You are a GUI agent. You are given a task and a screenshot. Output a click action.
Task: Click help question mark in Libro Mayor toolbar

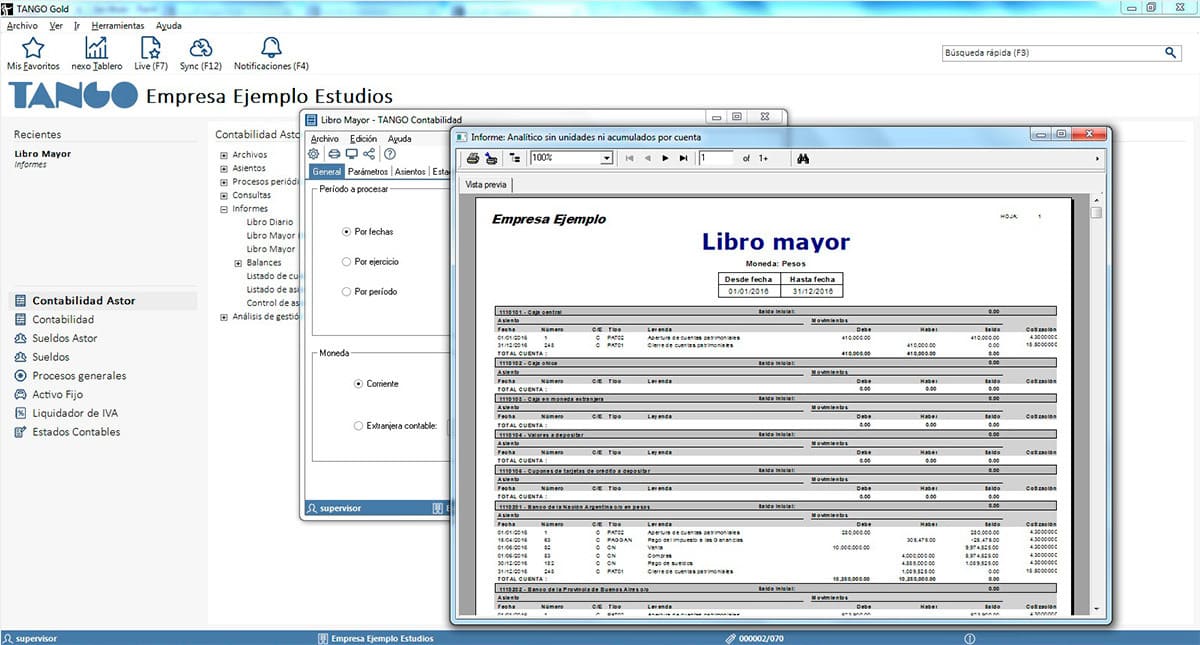click(390, 154)
